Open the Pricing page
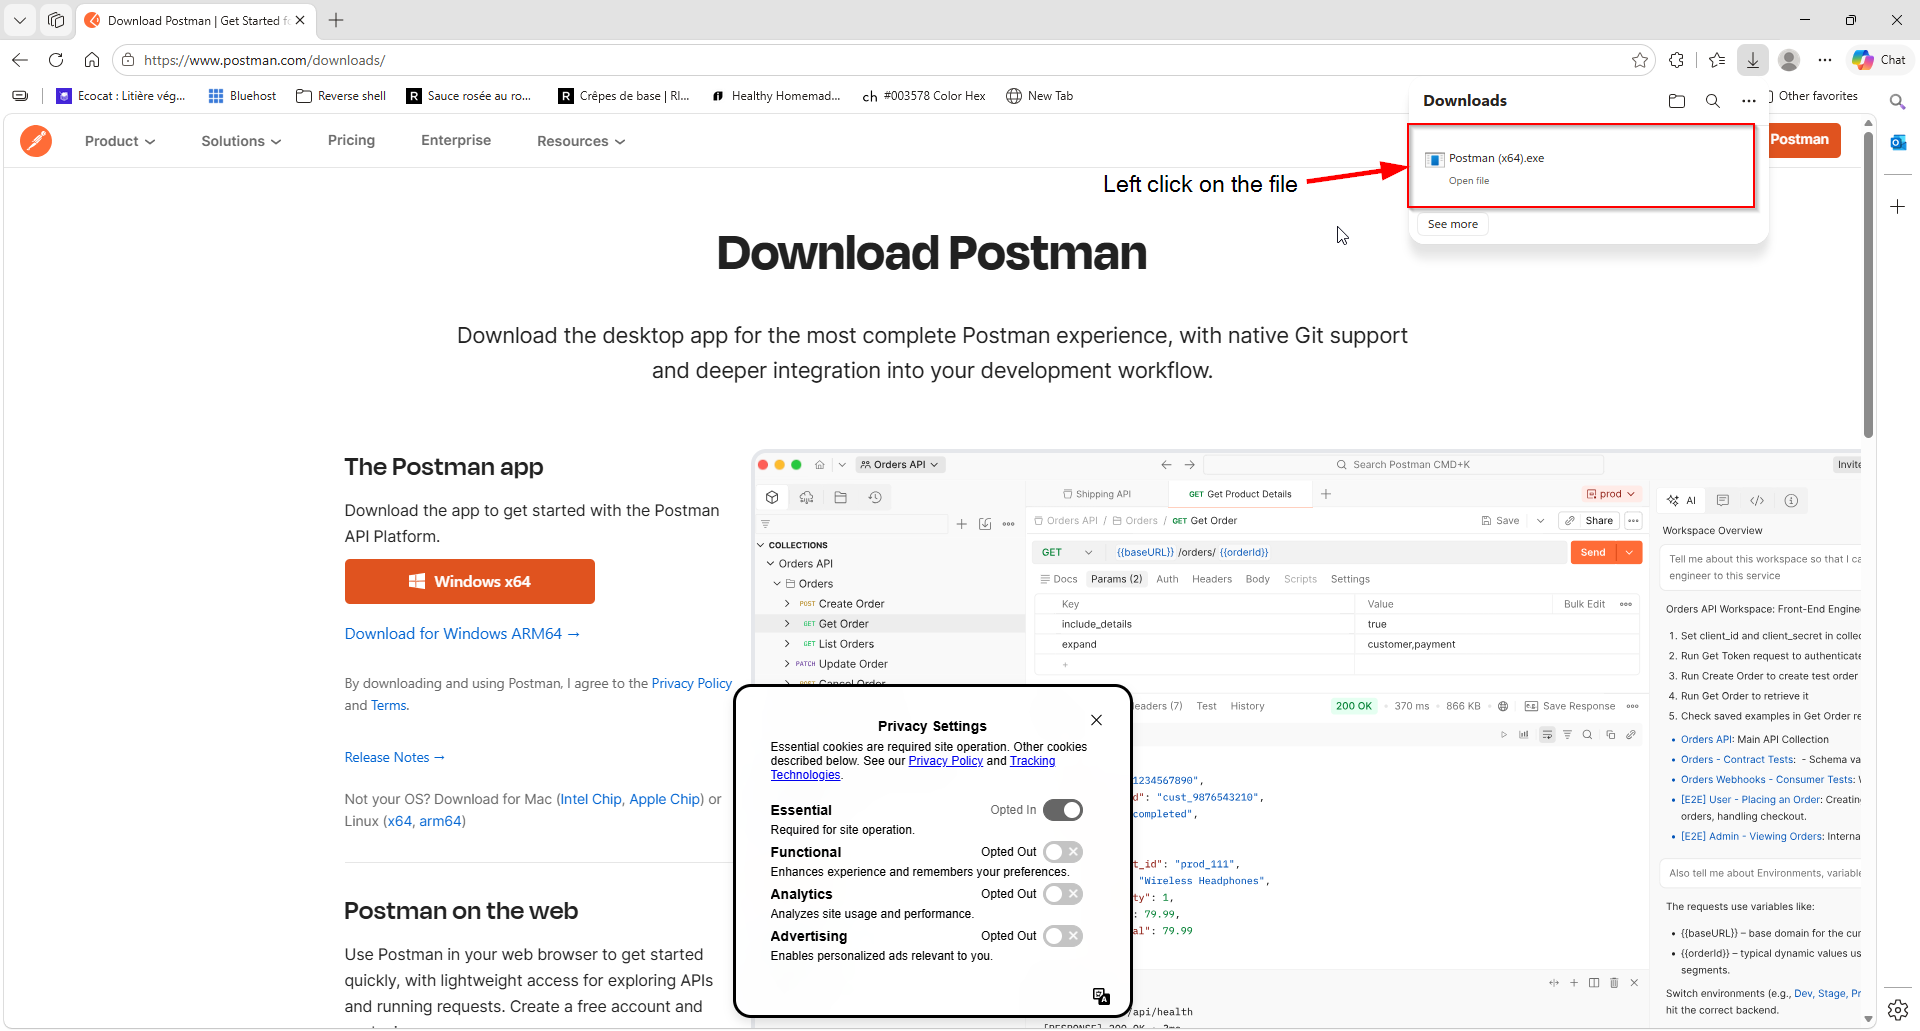 tap(351, 140)
